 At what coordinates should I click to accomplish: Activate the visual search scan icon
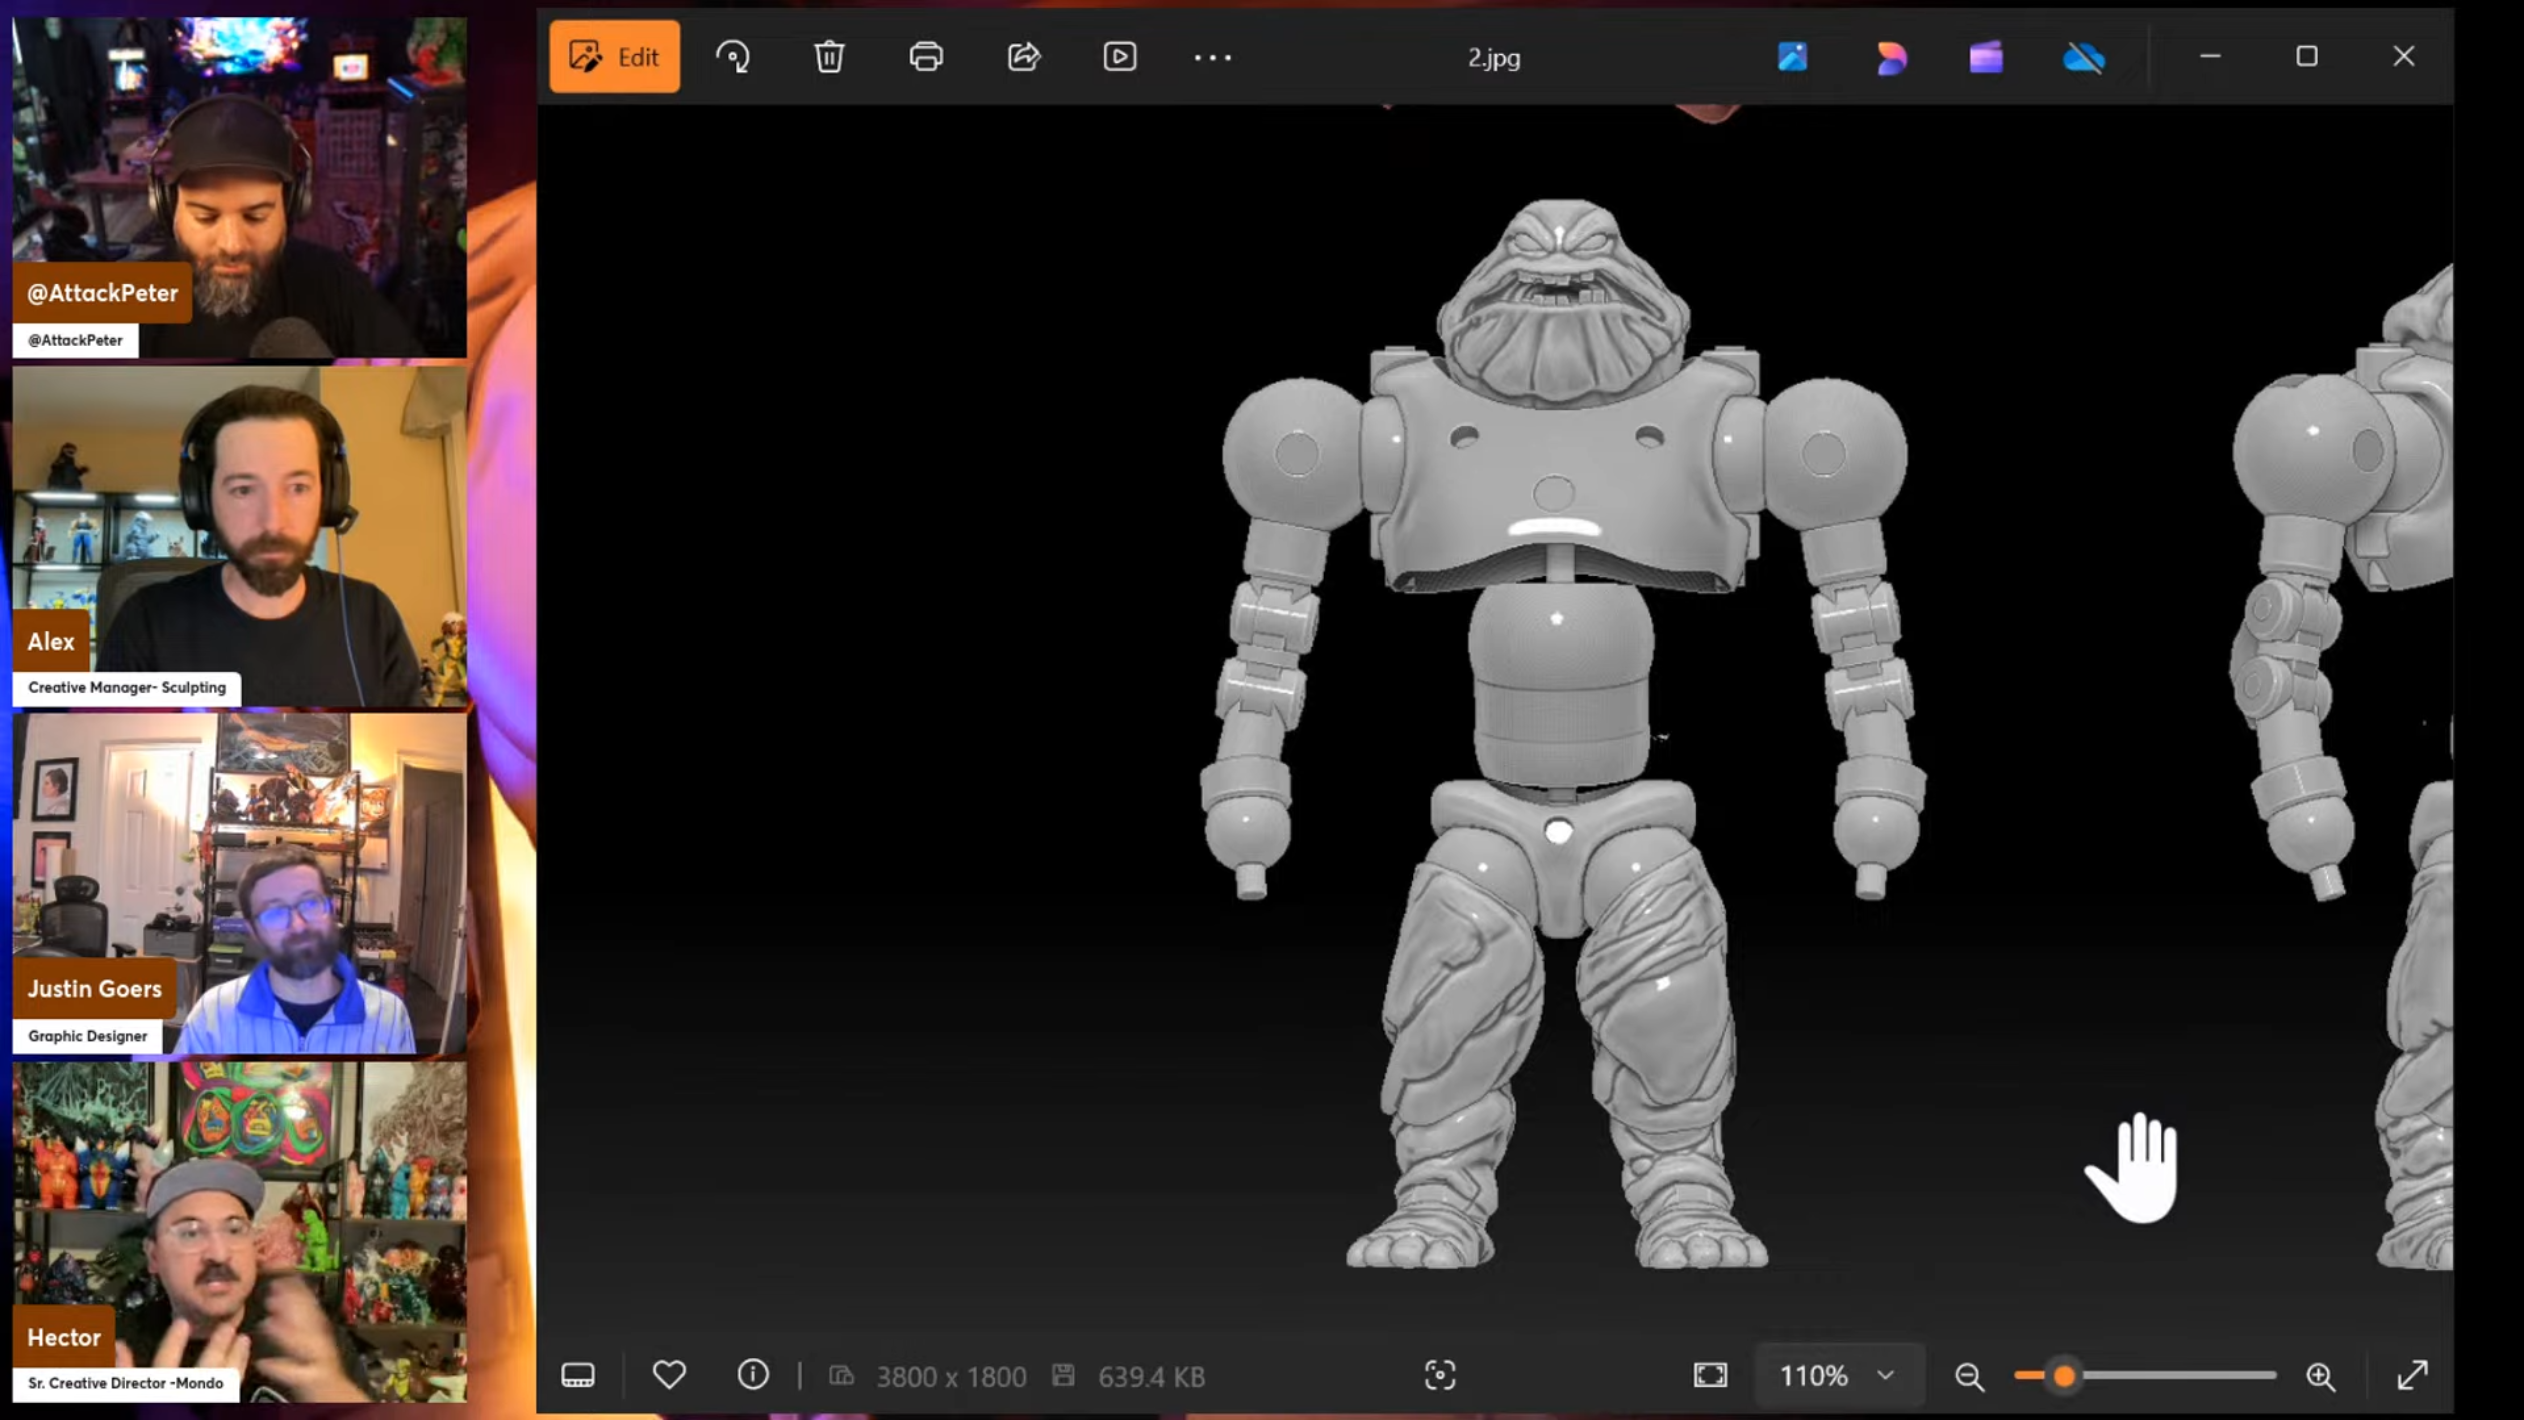point(1440,1376)
